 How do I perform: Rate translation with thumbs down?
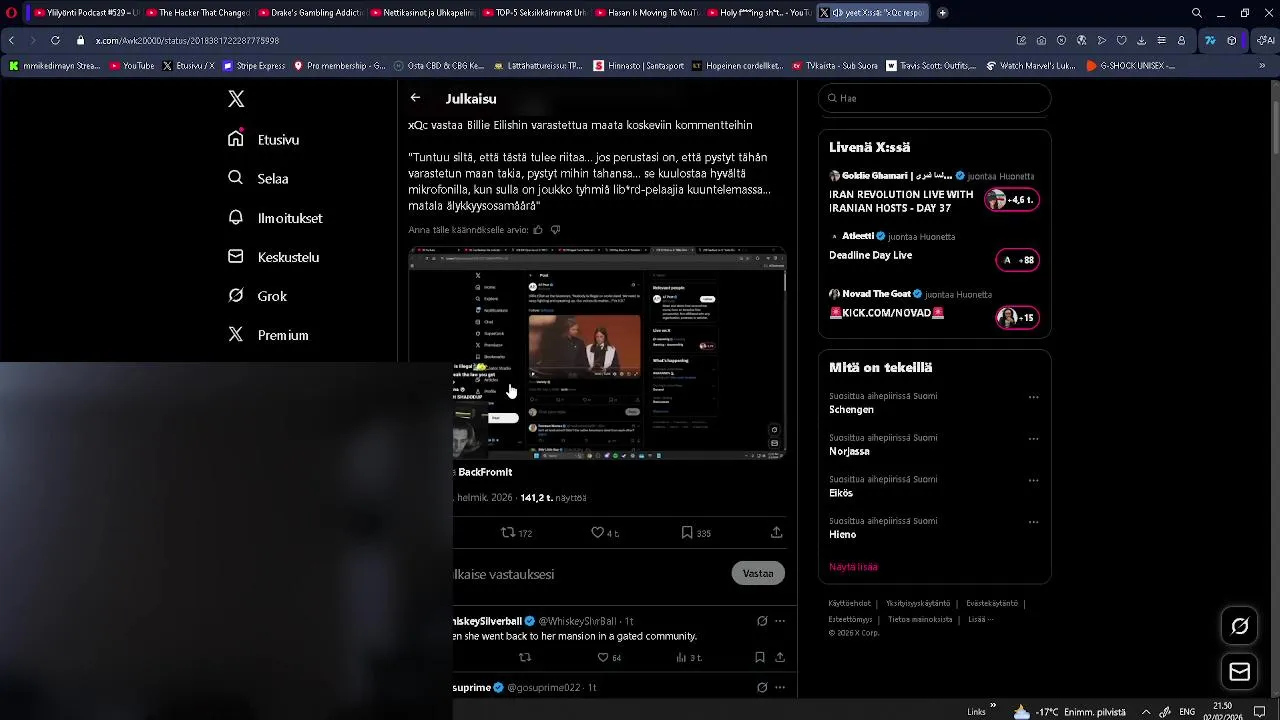coord(556,230)
